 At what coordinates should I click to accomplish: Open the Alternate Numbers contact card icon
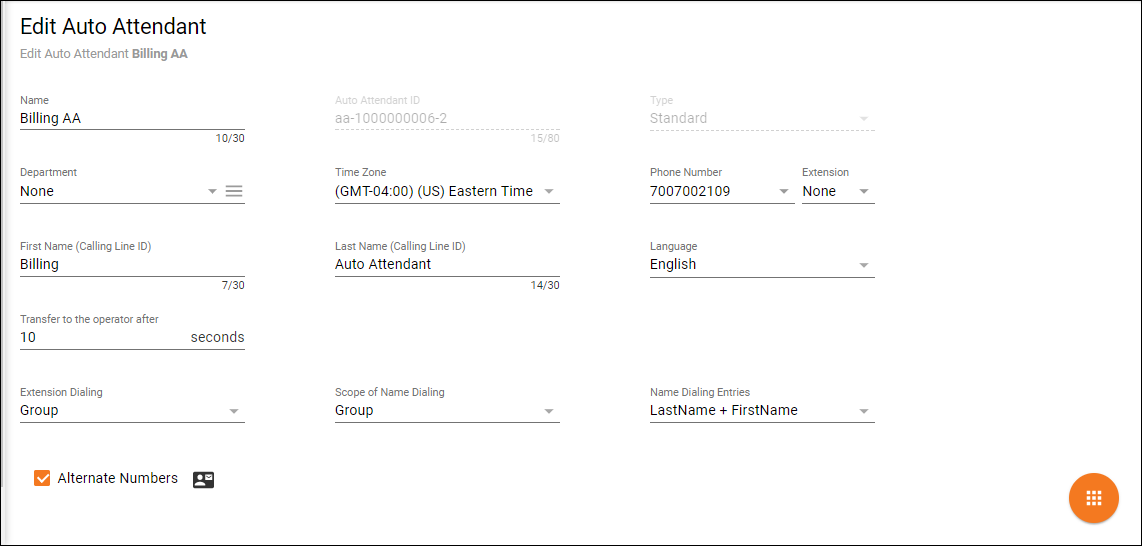coord(204,480)
